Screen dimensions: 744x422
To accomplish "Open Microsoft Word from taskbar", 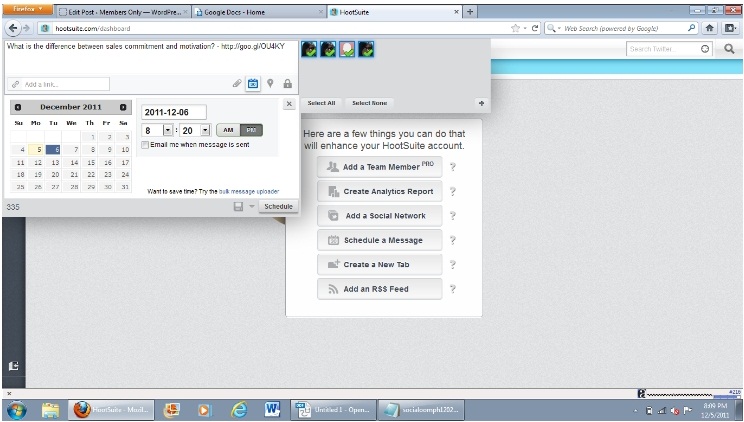I will pos(272,410).
